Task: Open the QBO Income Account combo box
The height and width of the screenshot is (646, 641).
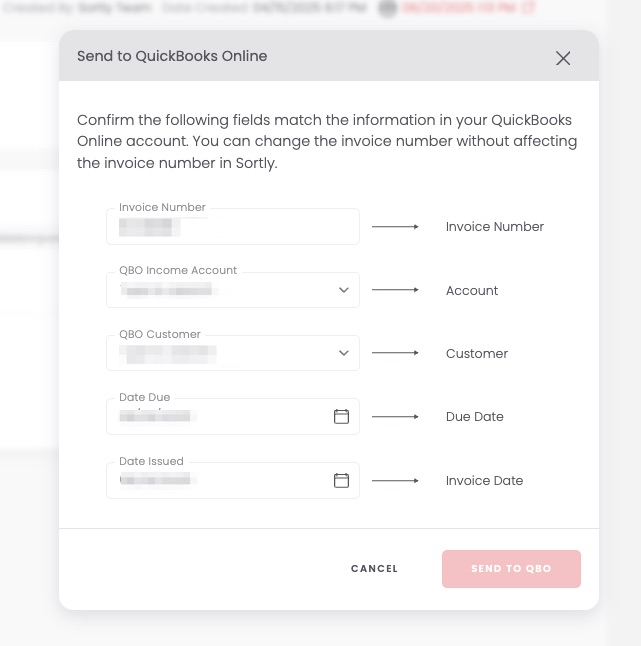Action: click(220, 290)
